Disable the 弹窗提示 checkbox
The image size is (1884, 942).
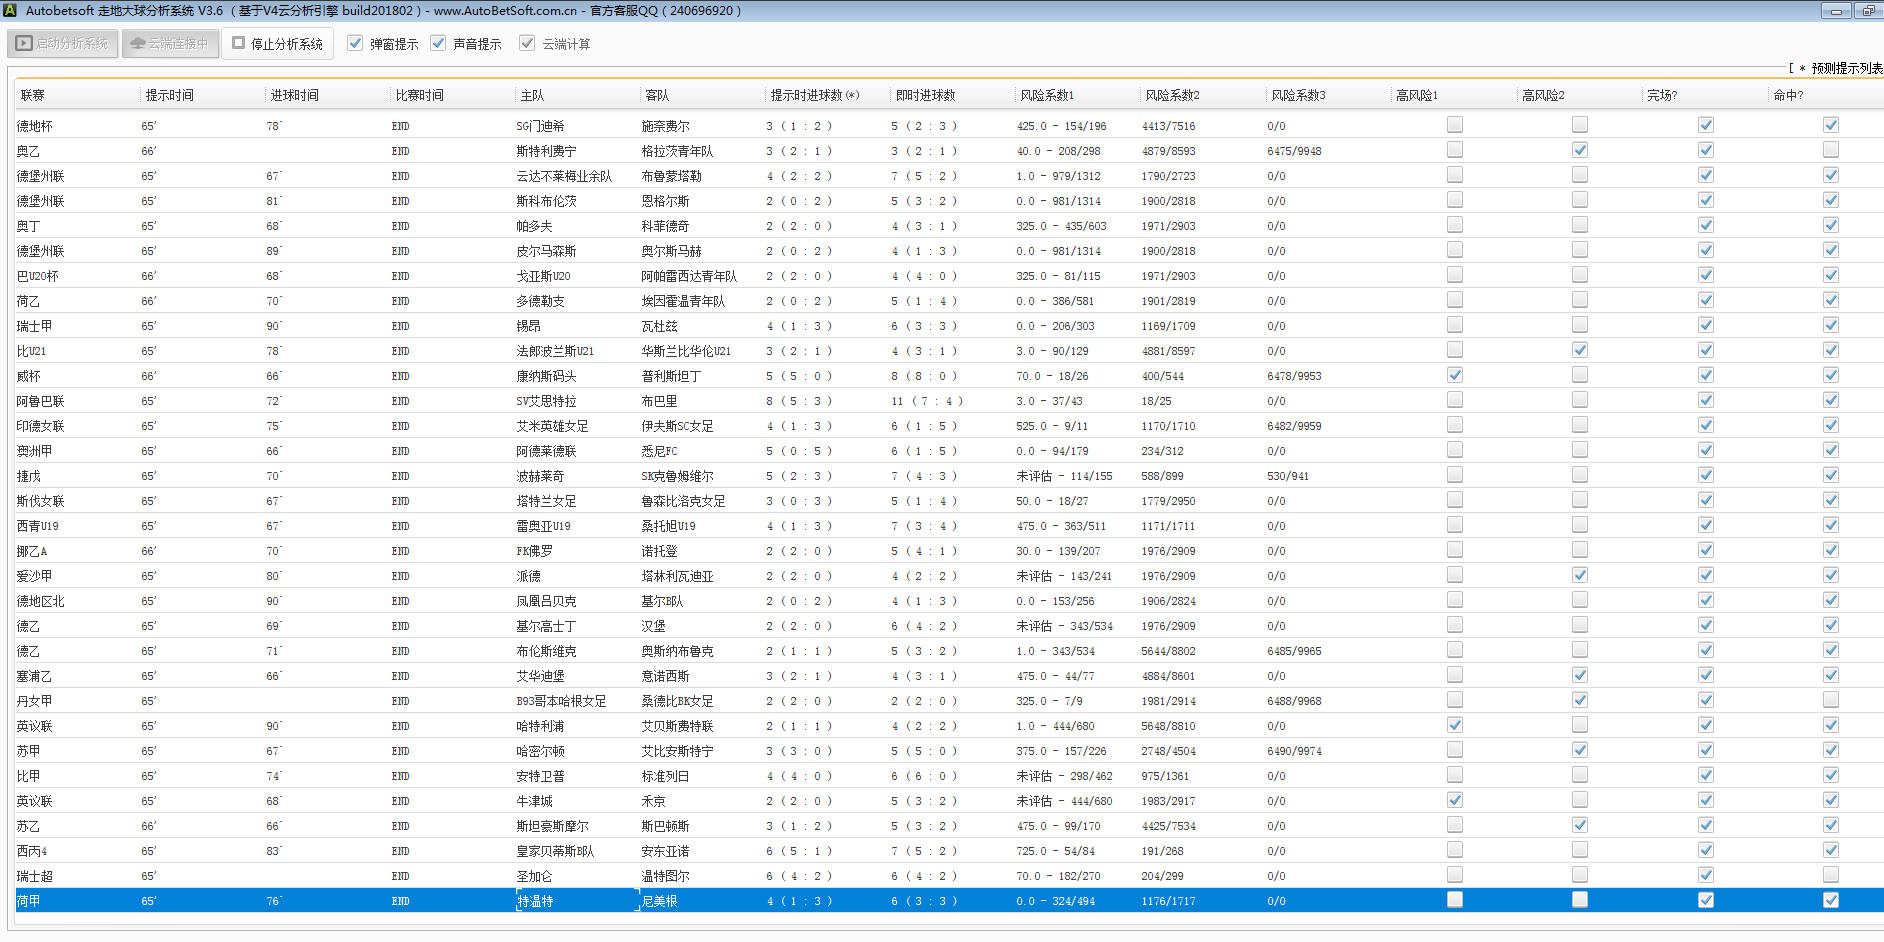(x=355, y=44)
